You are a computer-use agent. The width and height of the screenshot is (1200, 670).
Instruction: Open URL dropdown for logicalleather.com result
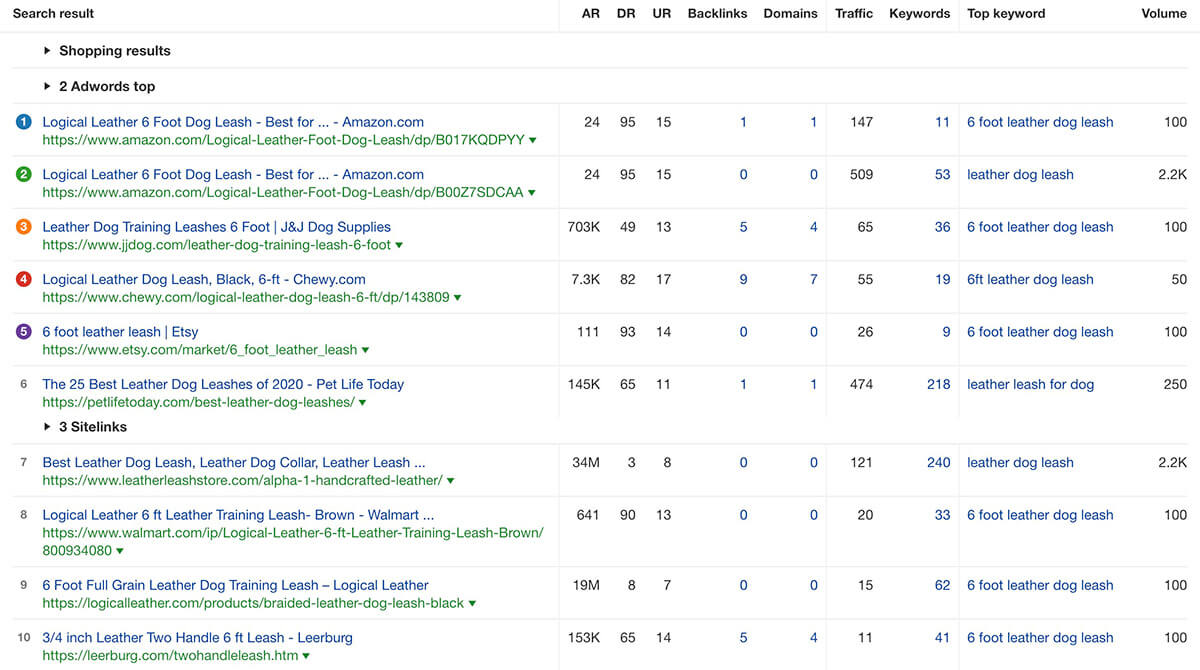(473, 604)
